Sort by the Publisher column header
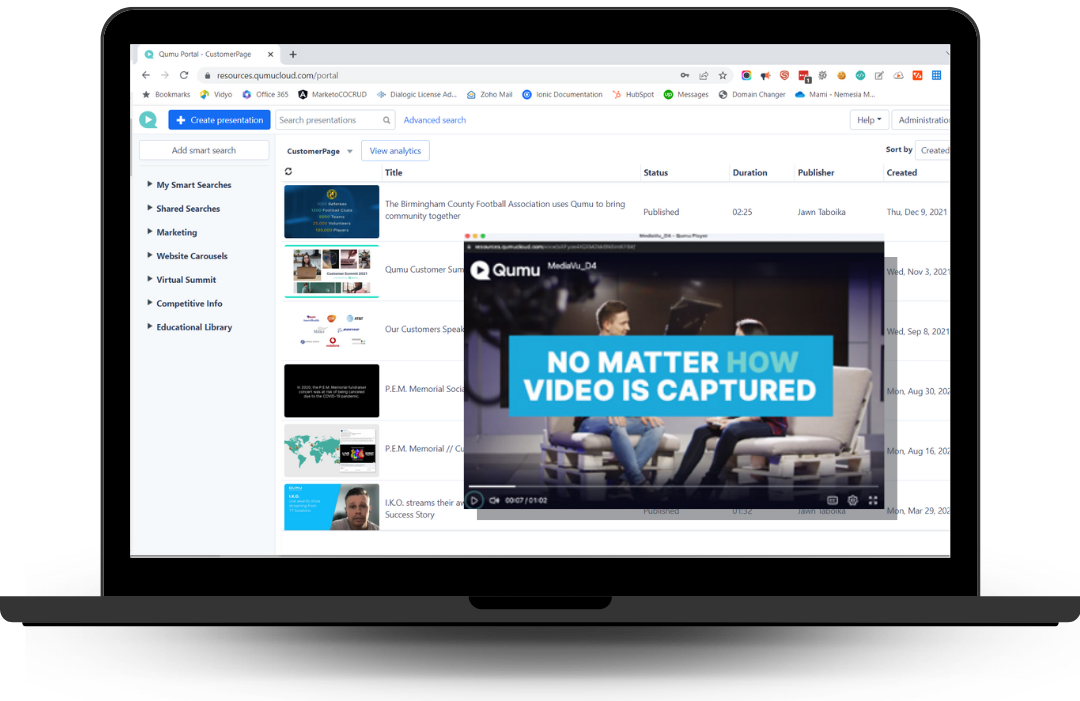The width and height of the screenshot is (1080, 701). pos(816,173)
